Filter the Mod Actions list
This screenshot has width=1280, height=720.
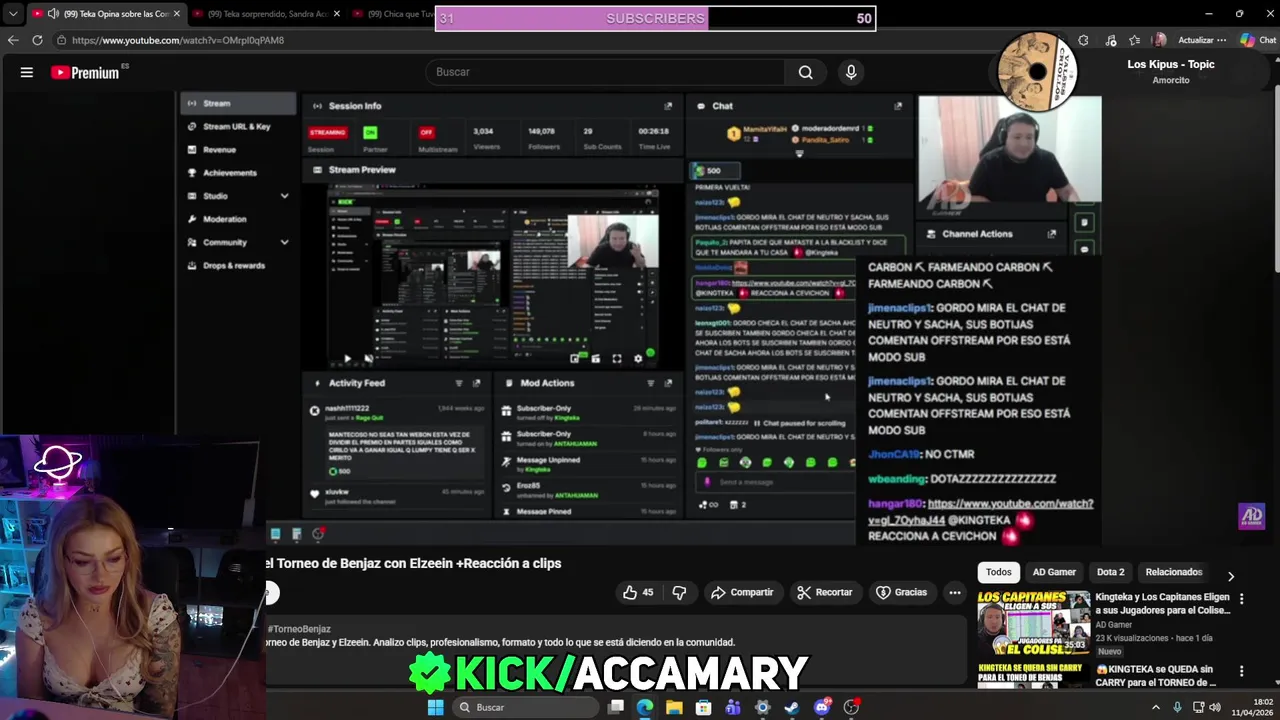pyautogui.click(x=651, y=383)
